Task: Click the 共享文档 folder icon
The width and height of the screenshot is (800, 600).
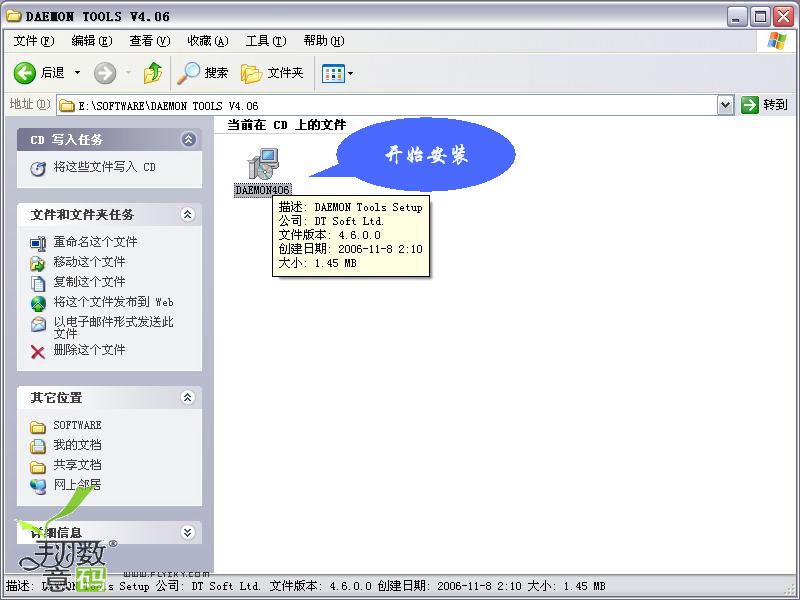Action: coord(38,467)
